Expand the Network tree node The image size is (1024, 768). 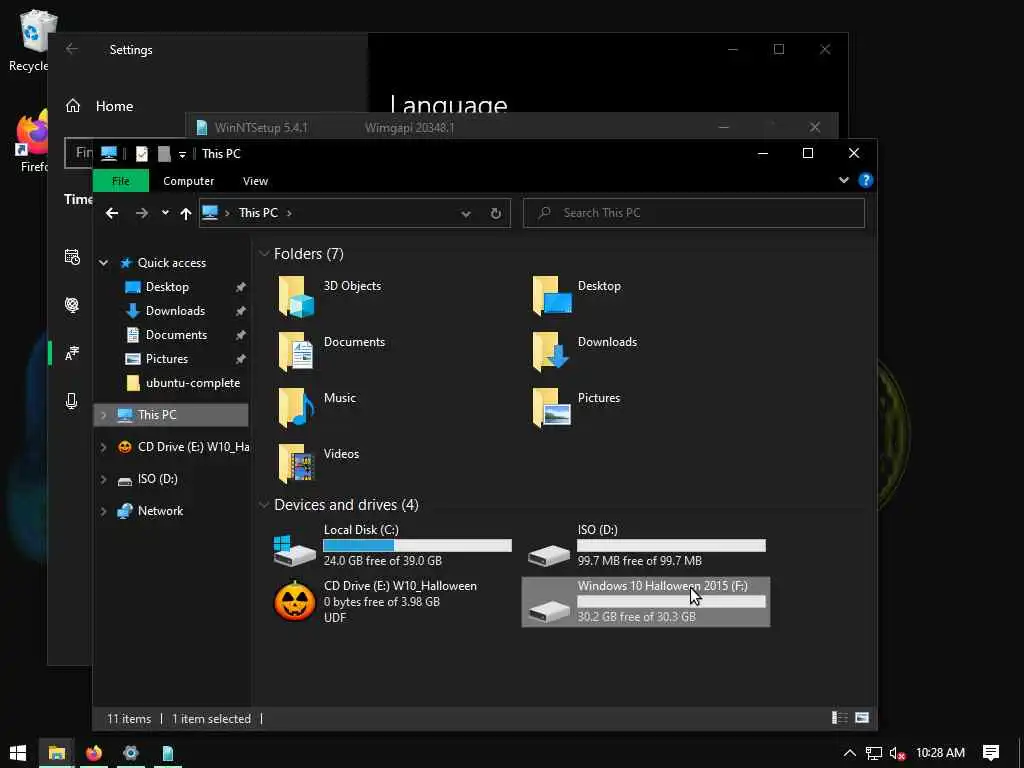point(103,511)
